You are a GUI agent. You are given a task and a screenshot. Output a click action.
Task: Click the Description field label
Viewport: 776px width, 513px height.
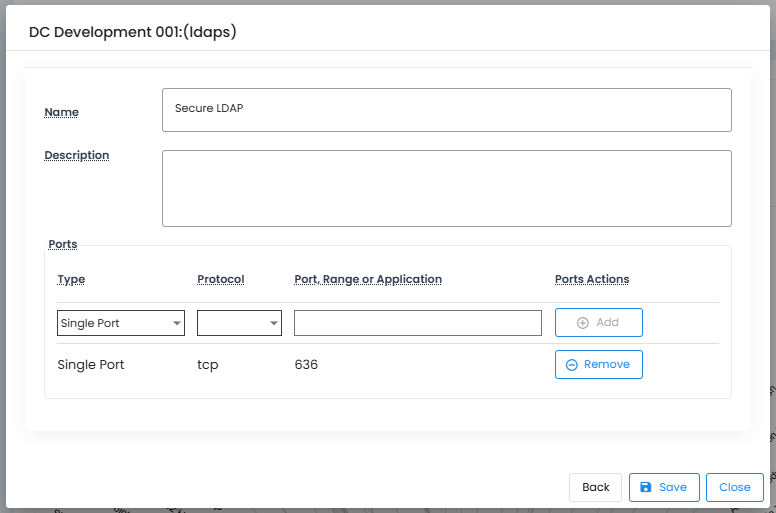pyautogui.click(x=77, y=155)
